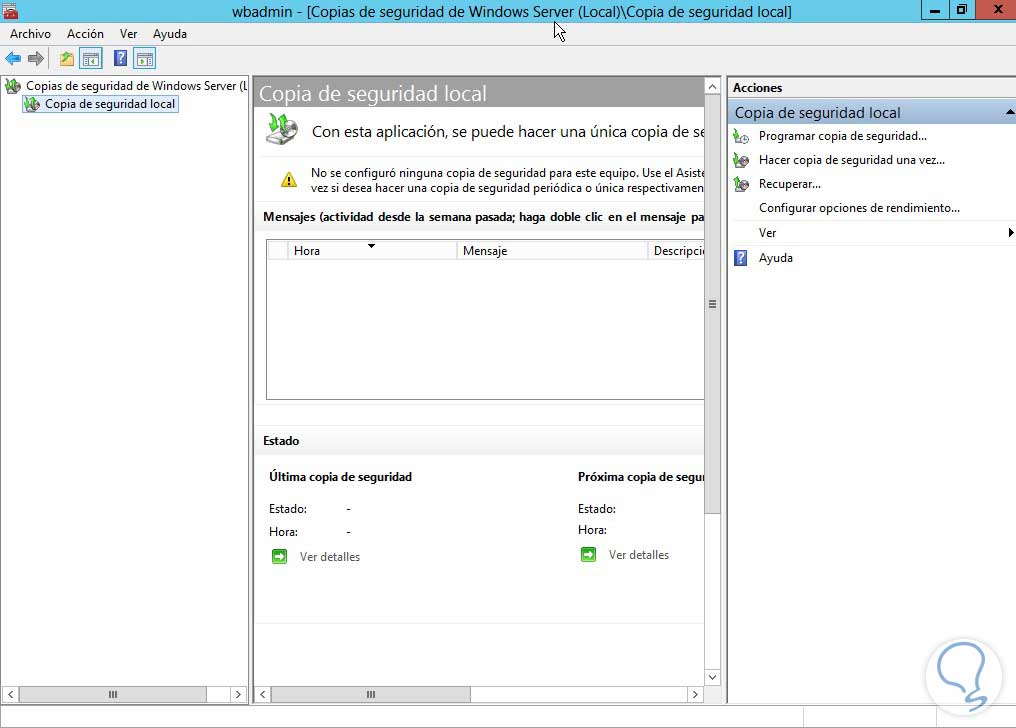Screen dimensions: 1016x728
Task: Click Programar copia de seguridad... action
Action: tap(842, 136)
